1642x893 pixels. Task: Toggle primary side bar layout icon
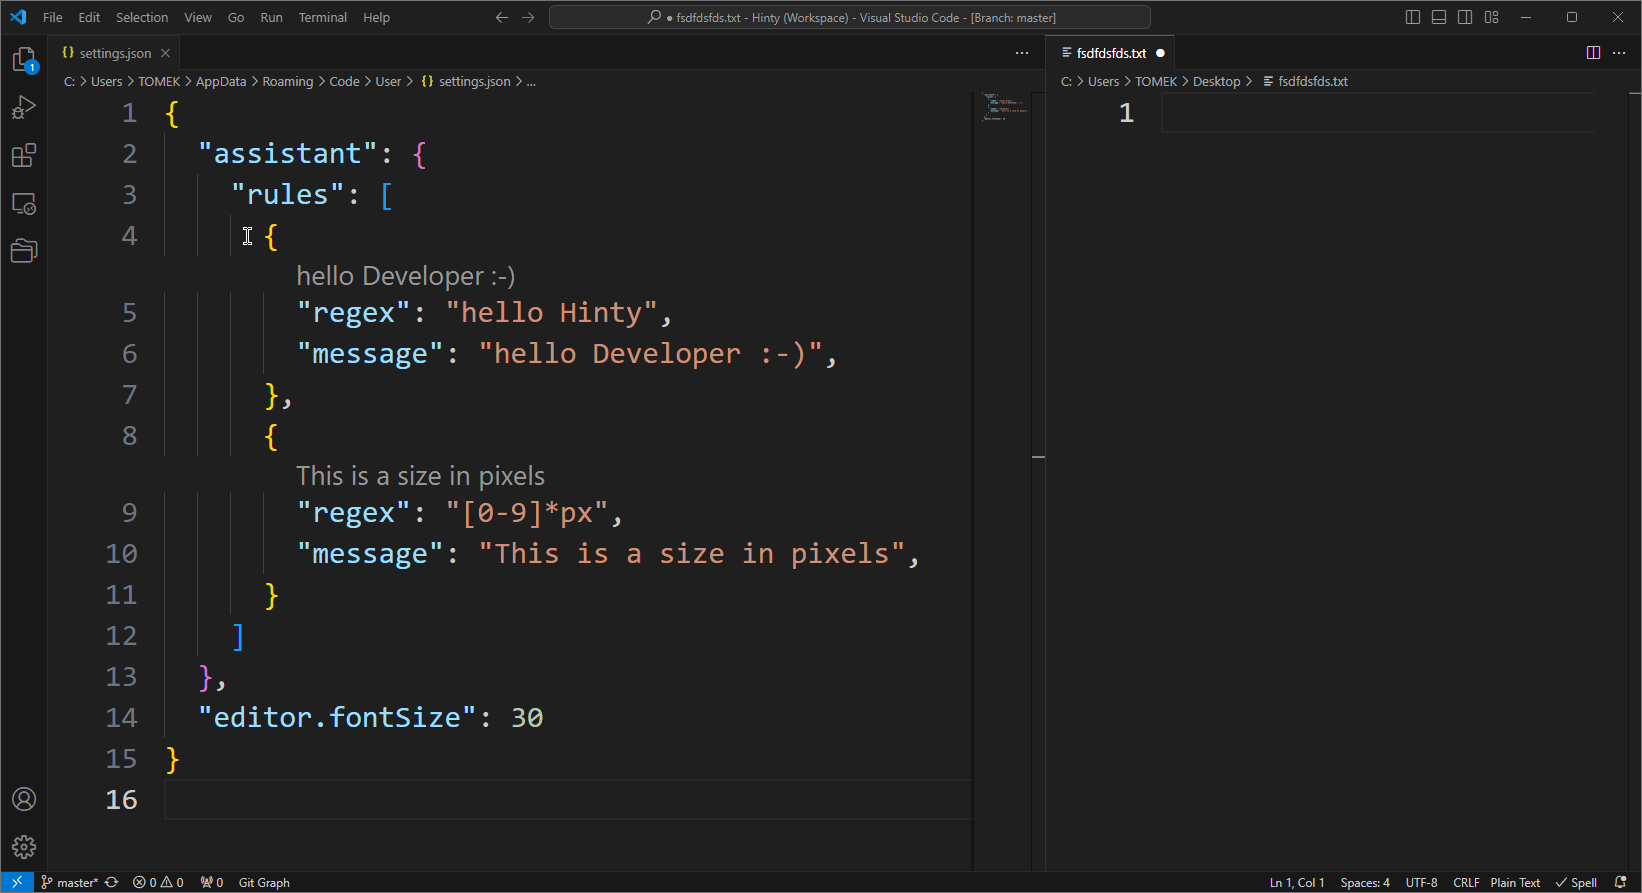[1413, 17]
